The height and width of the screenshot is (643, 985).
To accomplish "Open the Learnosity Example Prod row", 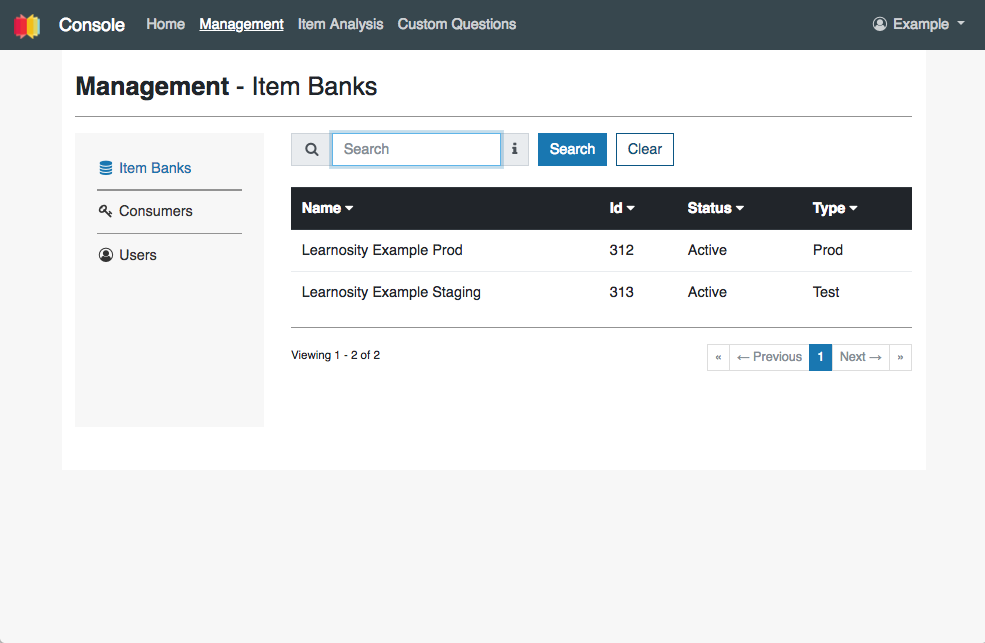I will tap(601, 251).
